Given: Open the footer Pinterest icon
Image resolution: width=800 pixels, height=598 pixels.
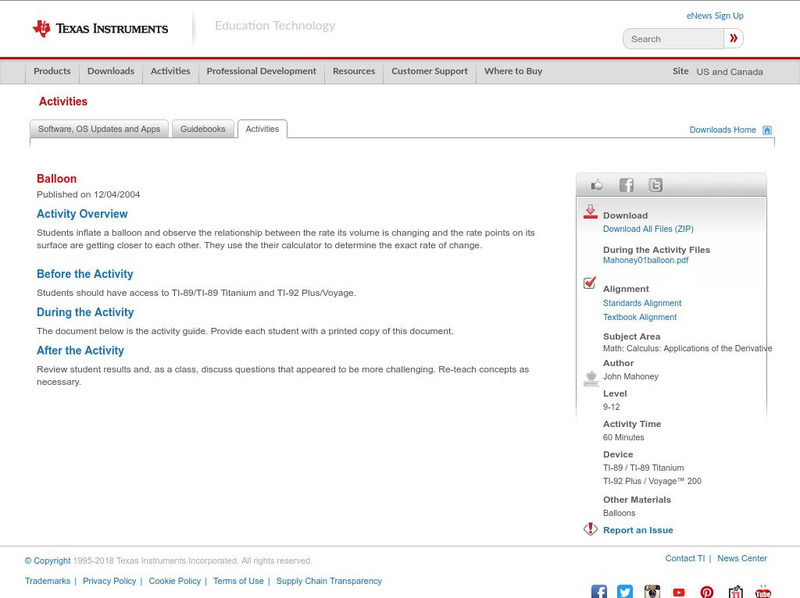Looking at the screenshot, I should [707, 592].
